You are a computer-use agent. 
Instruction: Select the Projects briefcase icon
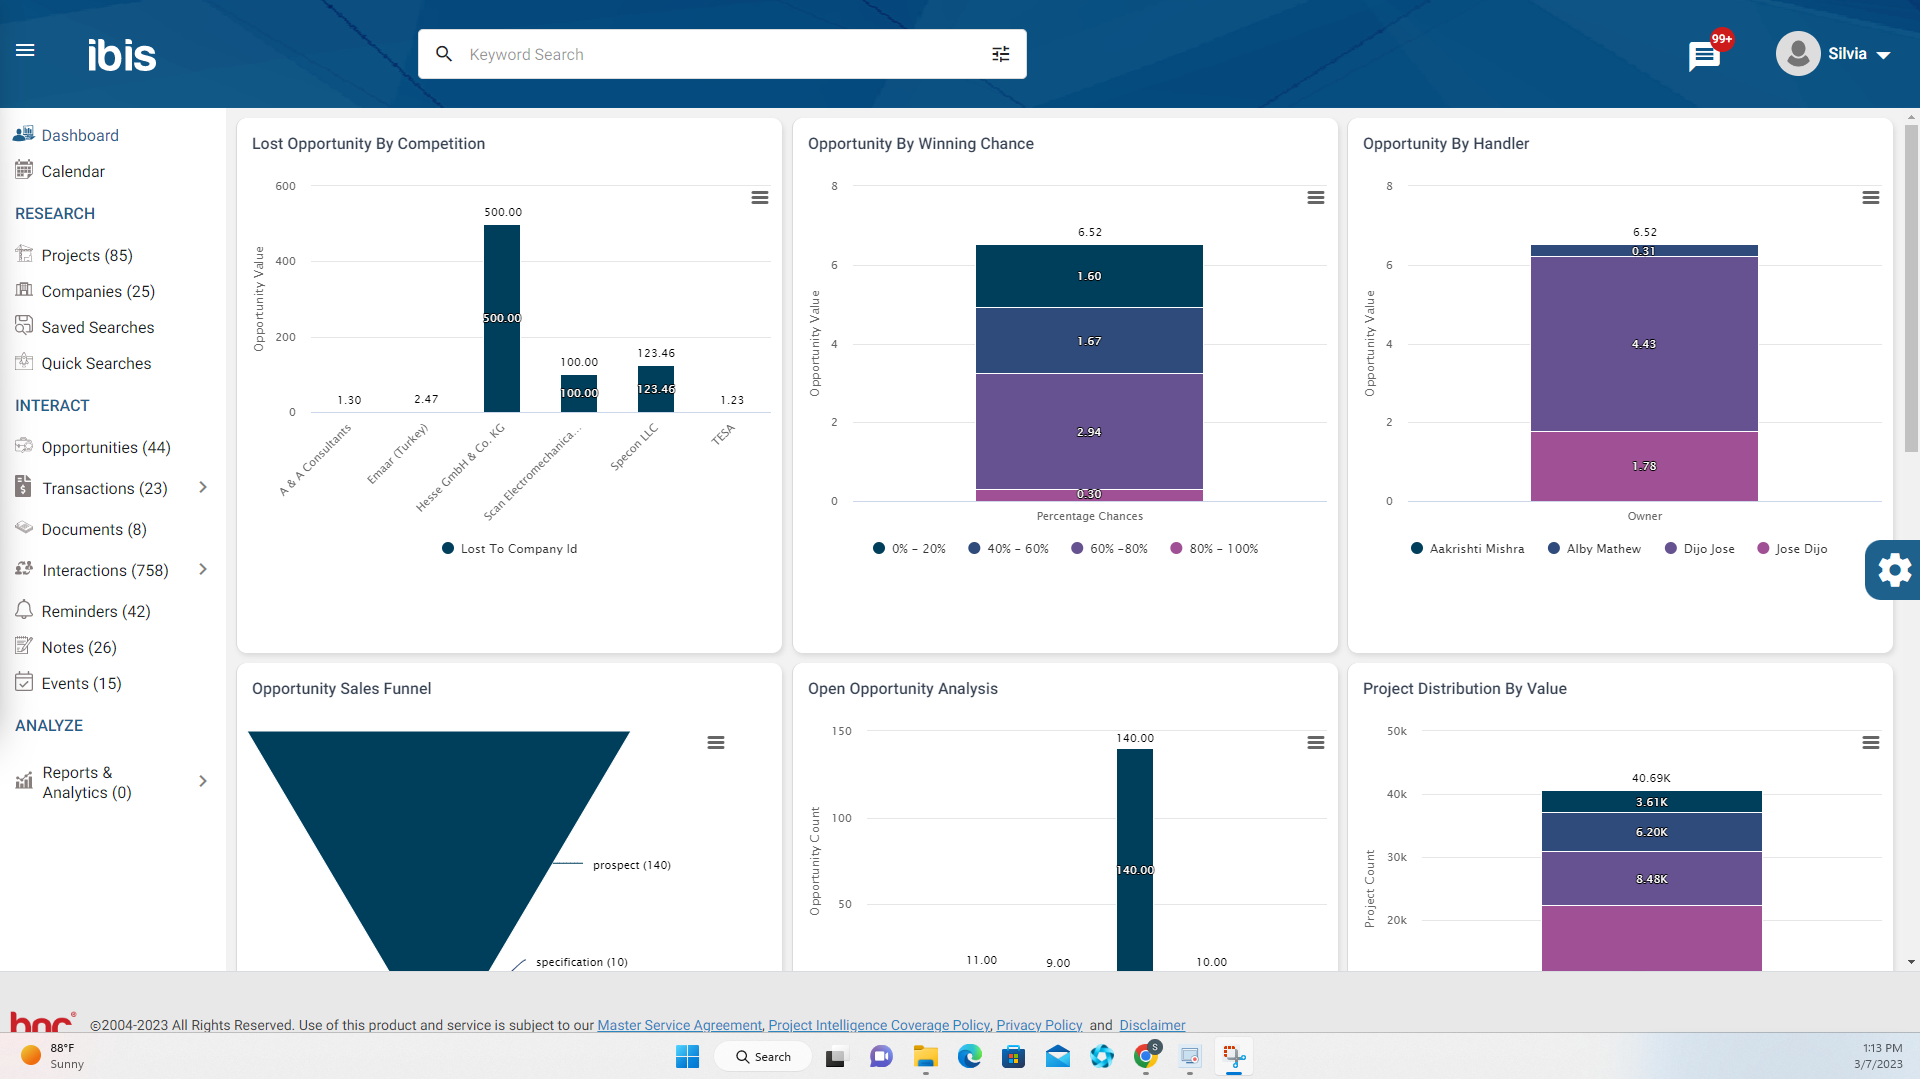pyautogui.click(x=23, y=254)
